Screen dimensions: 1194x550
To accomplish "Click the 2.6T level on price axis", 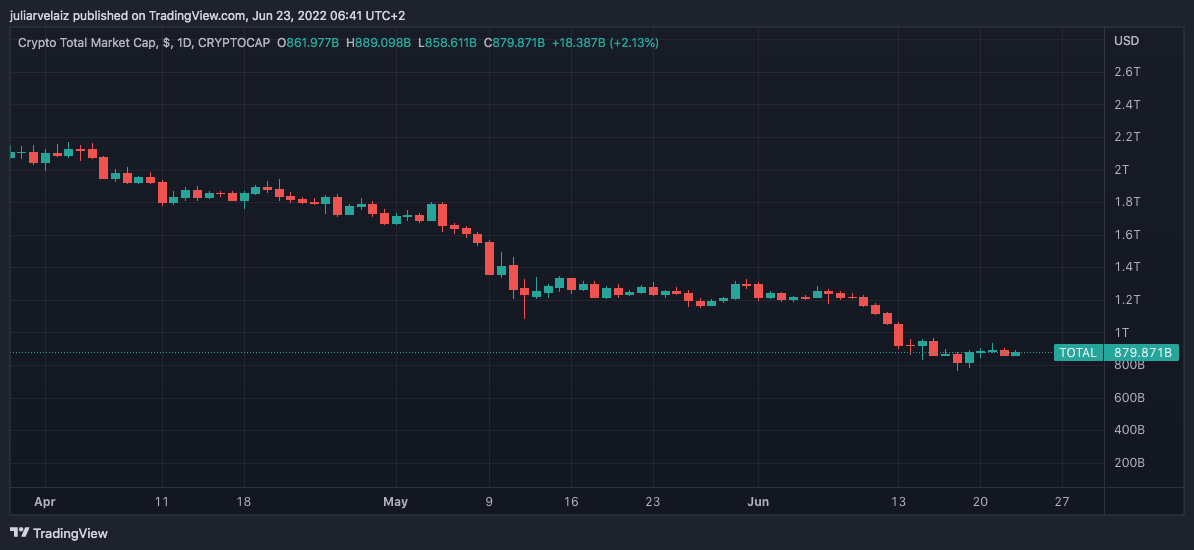I will pyautogui.click(x=1127, y=72).
